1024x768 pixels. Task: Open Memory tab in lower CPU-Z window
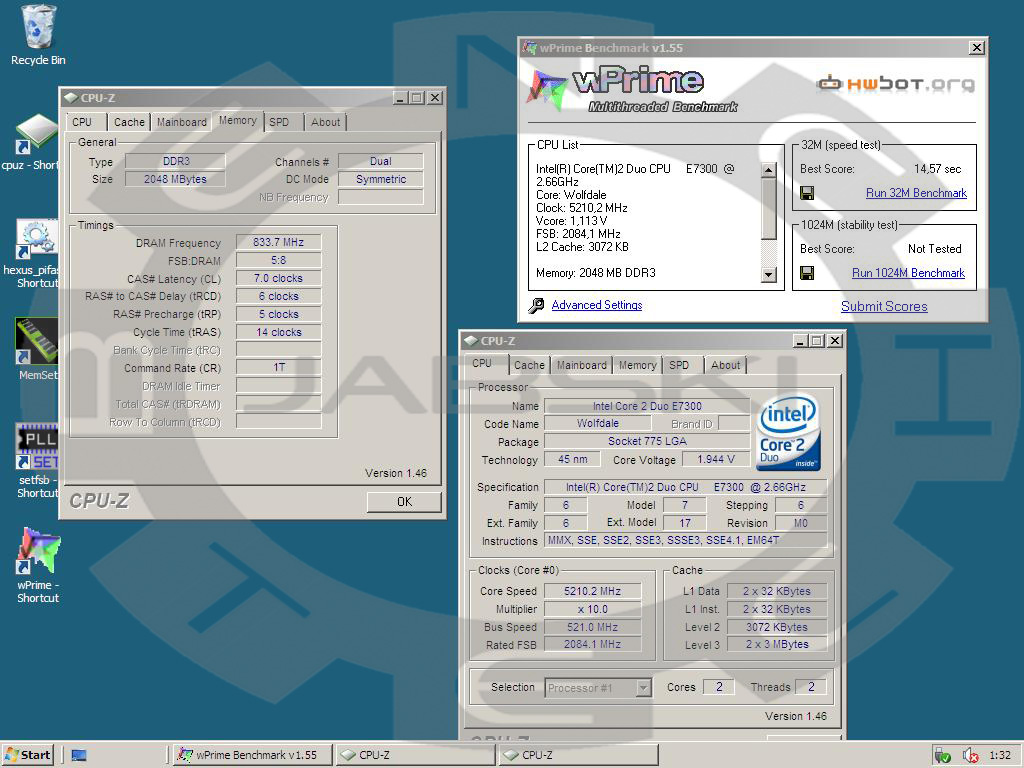pos(637,366)
